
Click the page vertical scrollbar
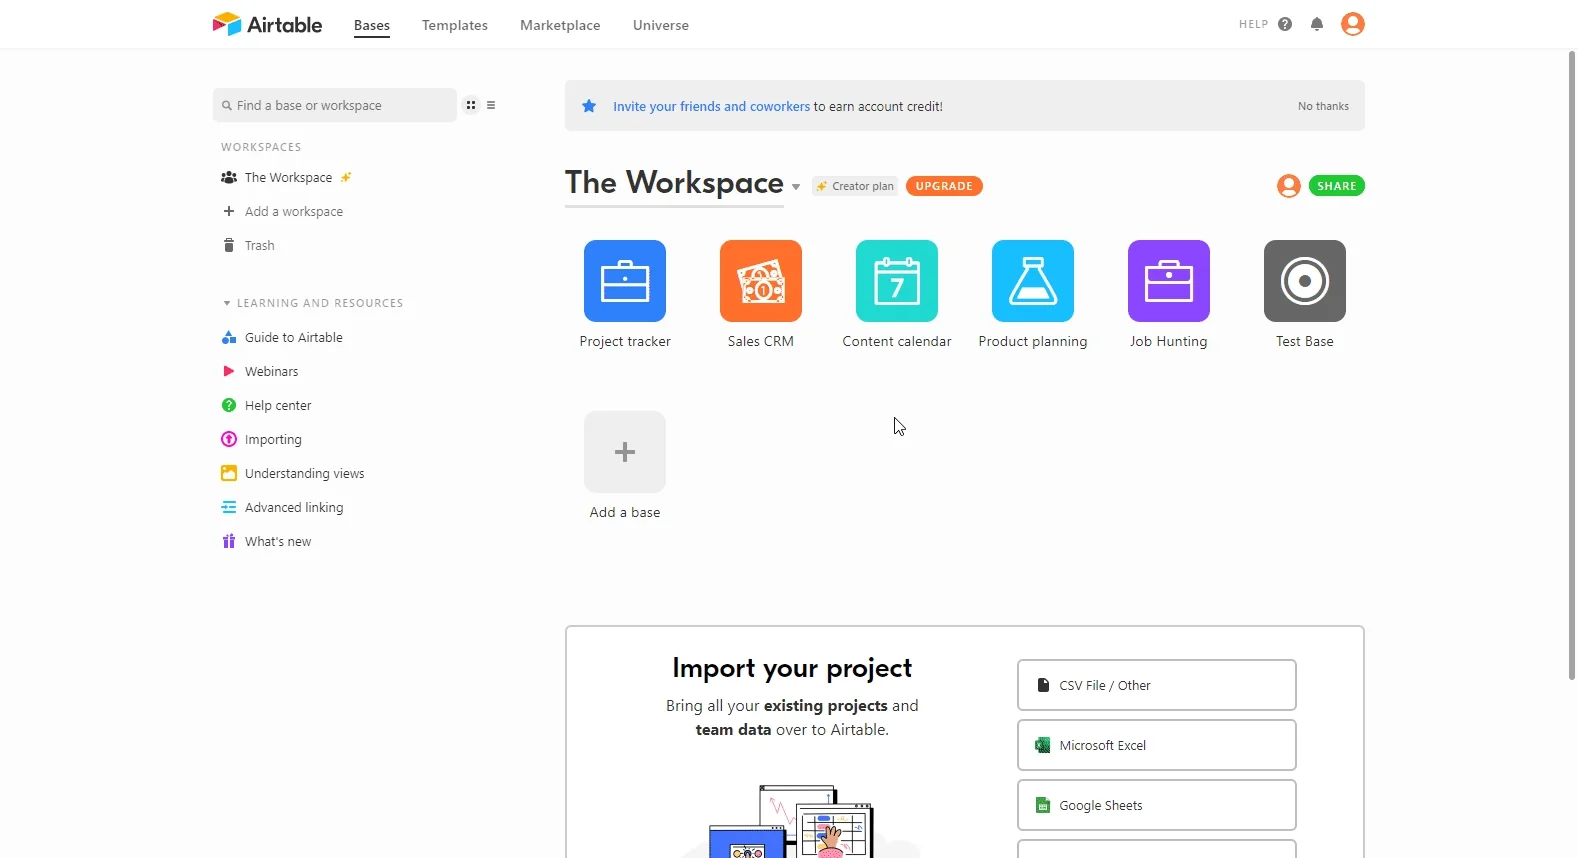1572,365
